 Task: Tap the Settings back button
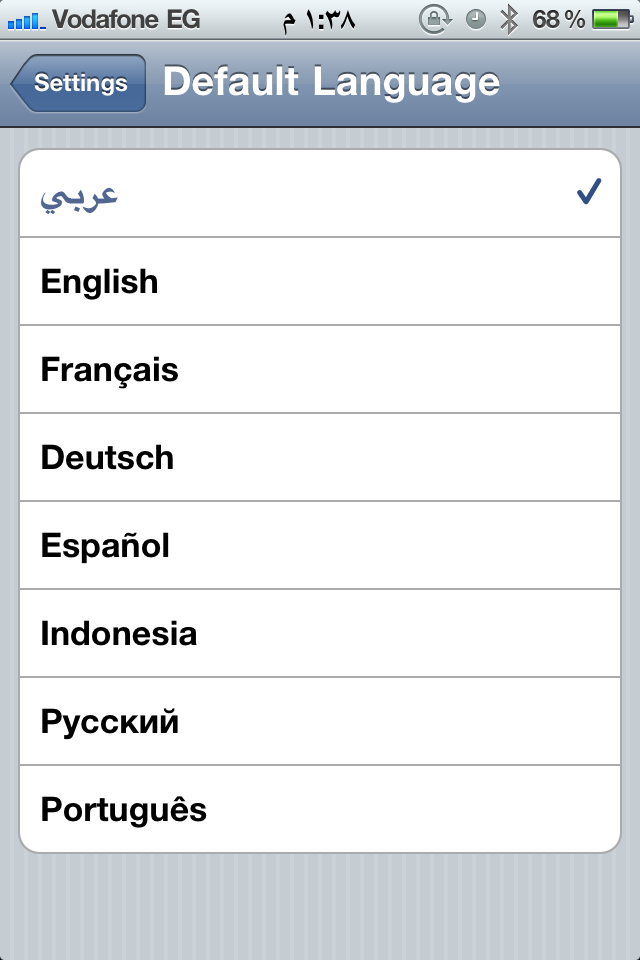coord(79,83)
